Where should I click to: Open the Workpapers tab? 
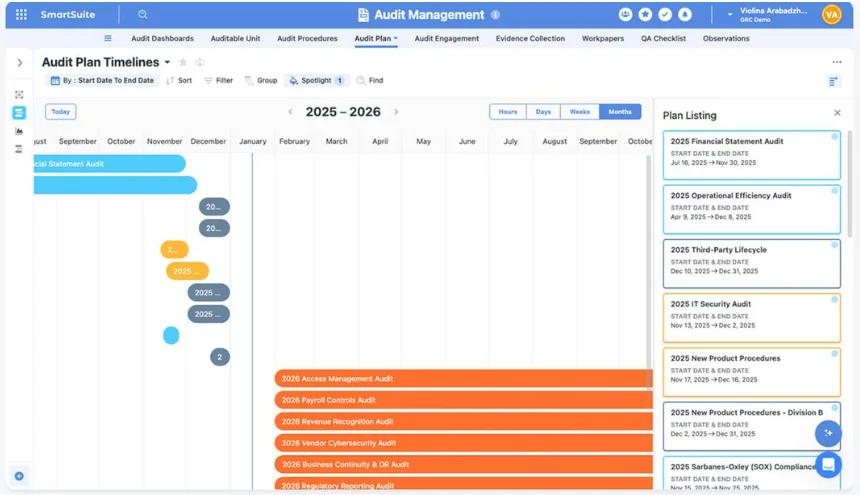[603, 38]
